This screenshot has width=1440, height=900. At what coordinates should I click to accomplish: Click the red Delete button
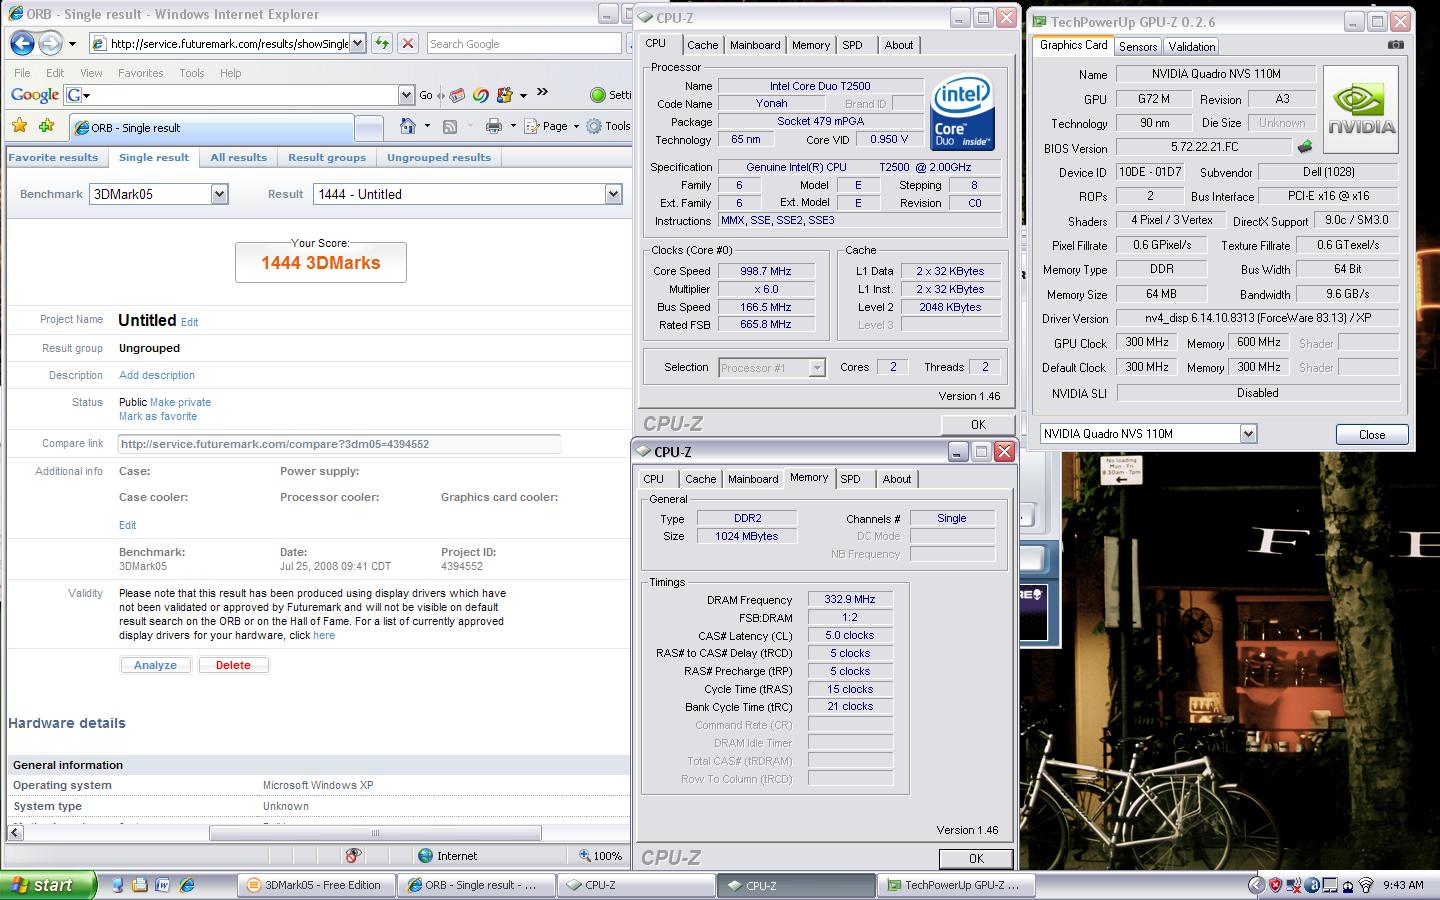(233, 665)
